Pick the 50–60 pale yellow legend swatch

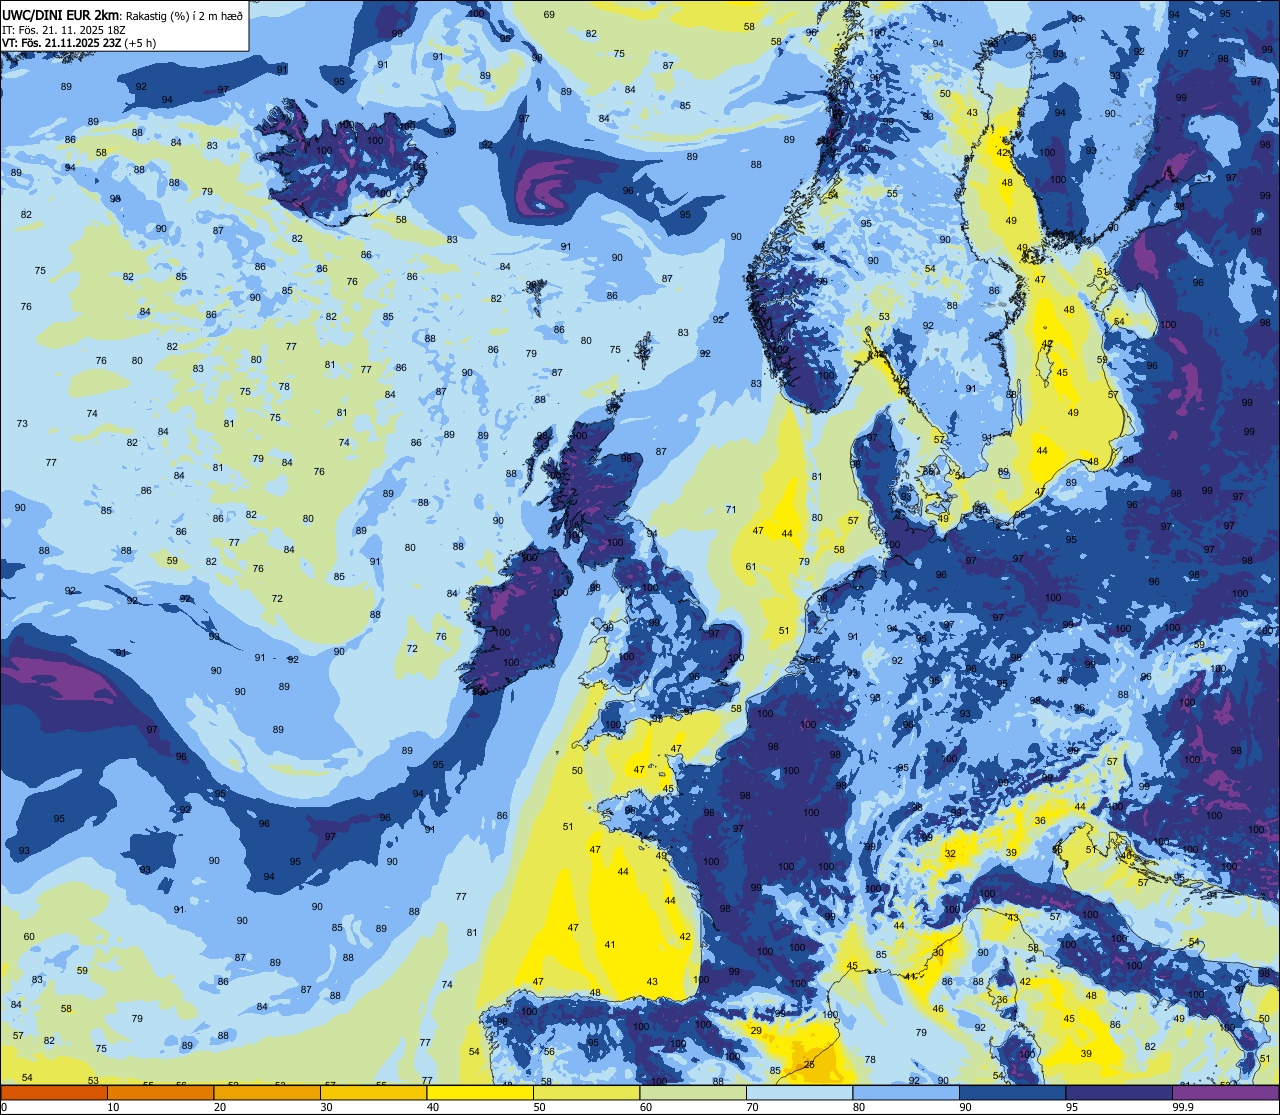586,1092
